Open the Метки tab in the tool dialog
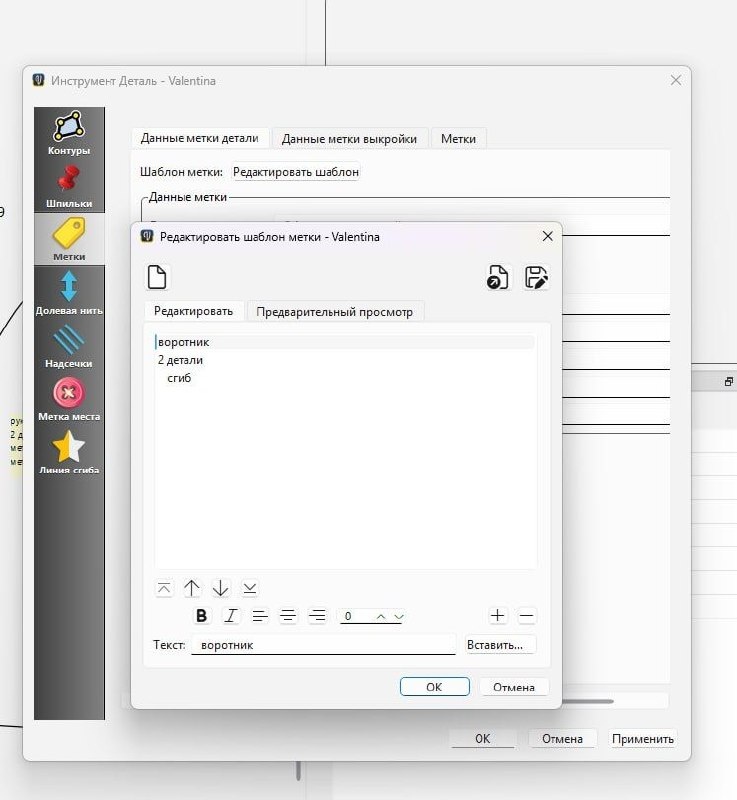This screenshot has height=800, width=737. pyautogui.click(x=459, y=139)
